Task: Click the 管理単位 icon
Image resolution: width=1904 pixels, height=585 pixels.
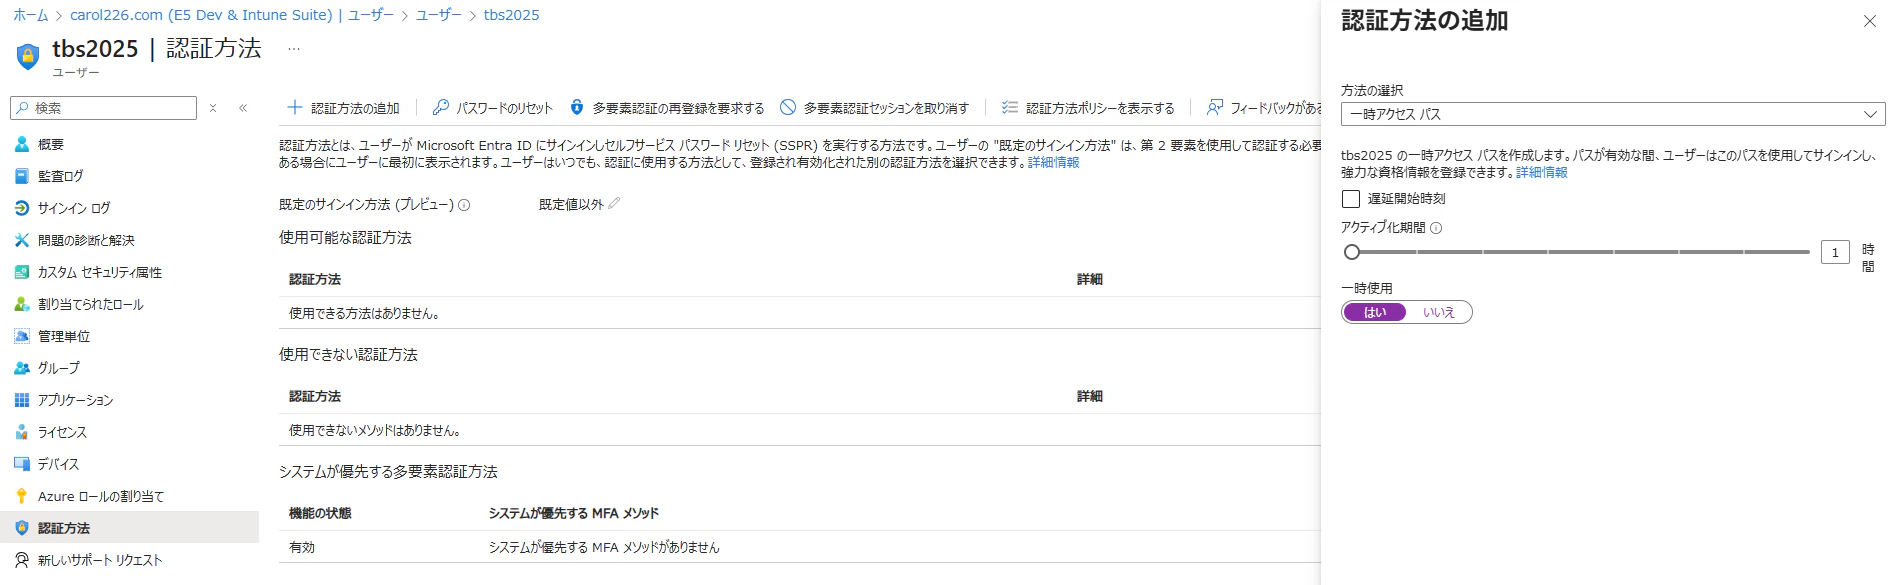Action: [x=22, y=336]
